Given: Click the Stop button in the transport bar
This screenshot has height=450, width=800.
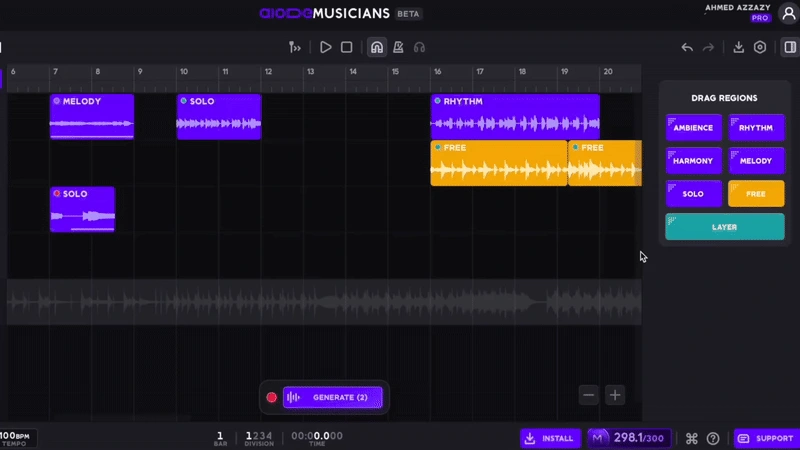Looking at the screenshot, I should click(x=347, y=47).
